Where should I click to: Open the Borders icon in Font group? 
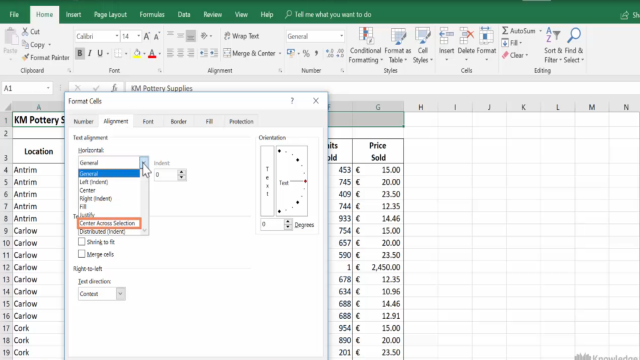[x=118, y=53]
